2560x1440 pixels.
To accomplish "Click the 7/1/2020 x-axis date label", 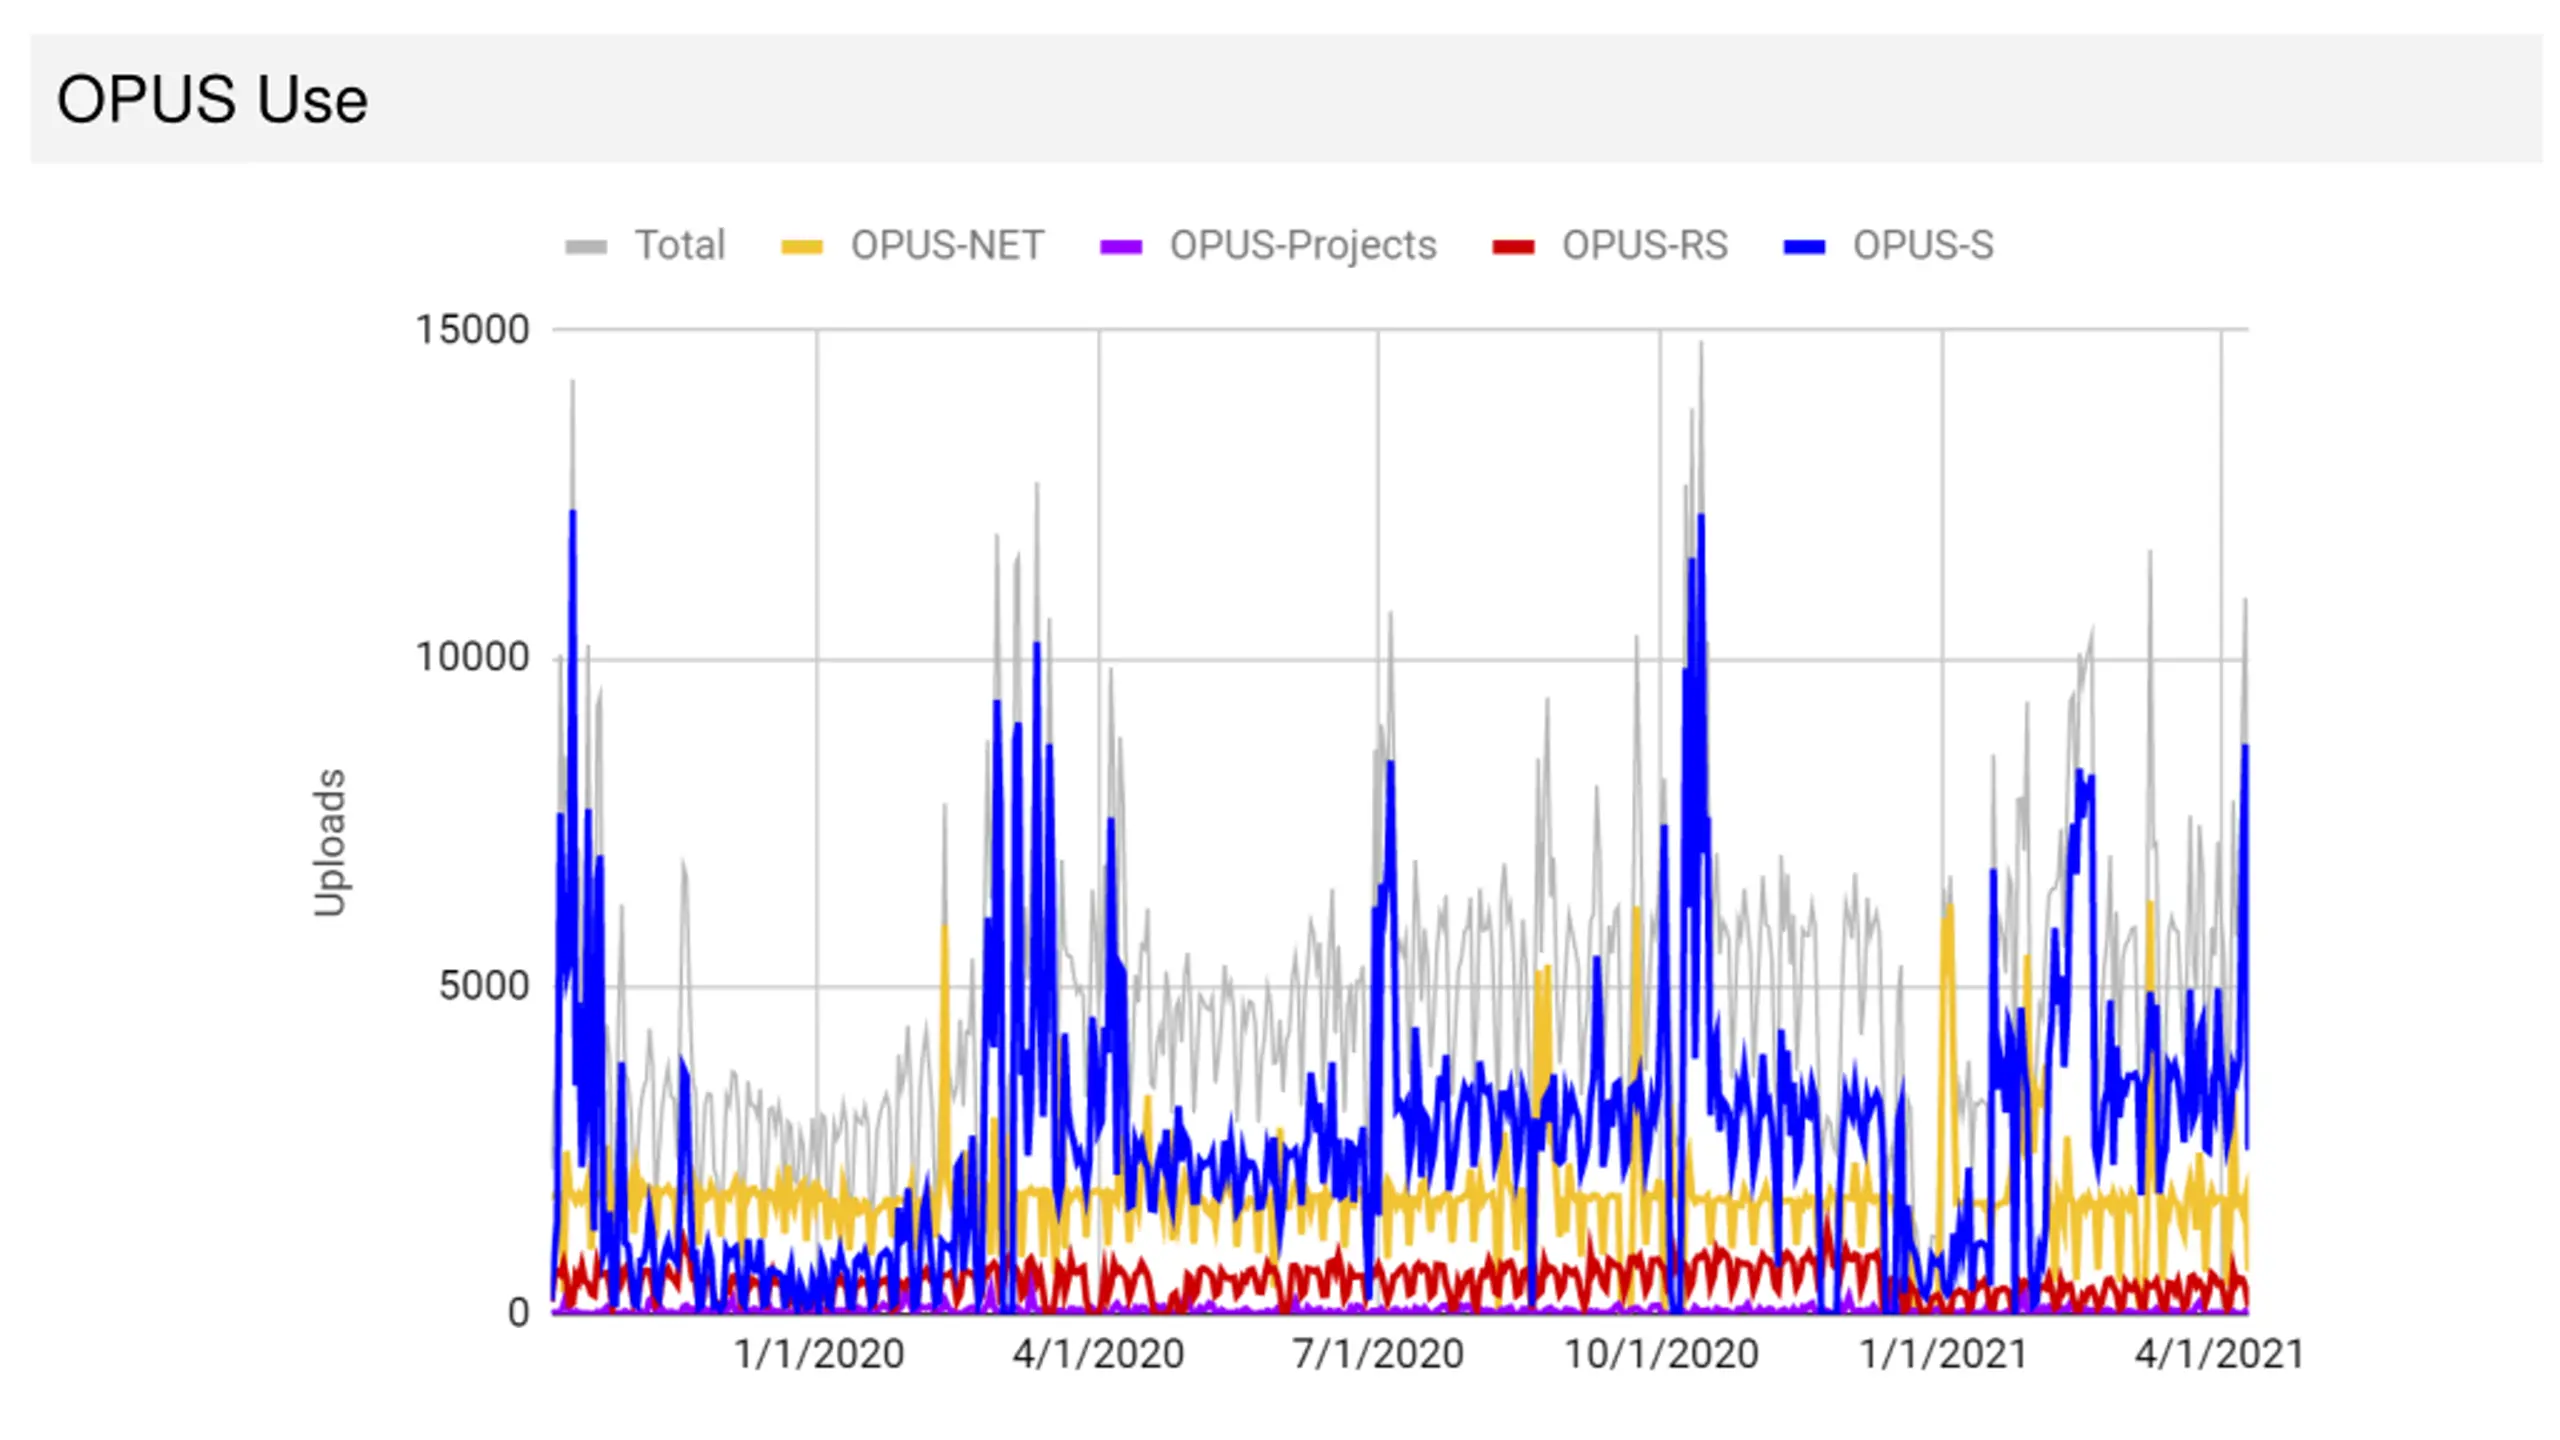I will point(1378,1355).
